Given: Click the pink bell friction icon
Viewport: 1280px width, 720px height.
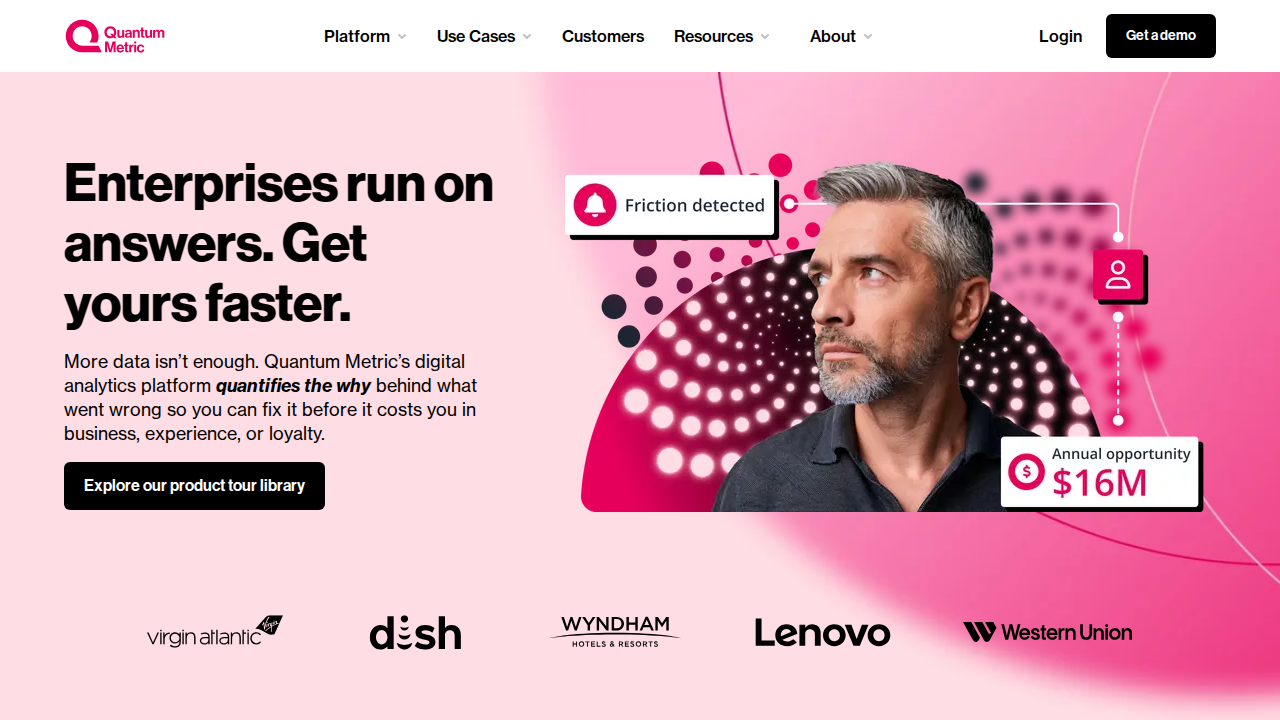Looking at the screenshot, I should [x=595, y=205].
